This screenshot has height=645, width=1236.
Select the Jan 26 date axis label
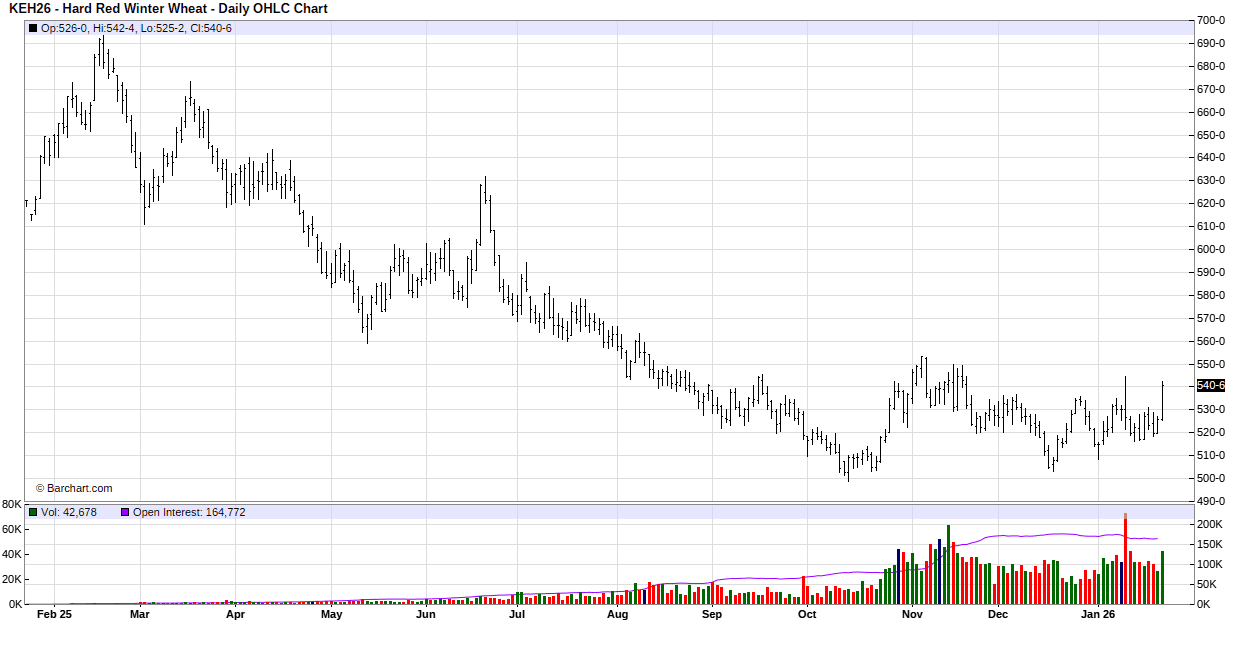(1098, 615)
